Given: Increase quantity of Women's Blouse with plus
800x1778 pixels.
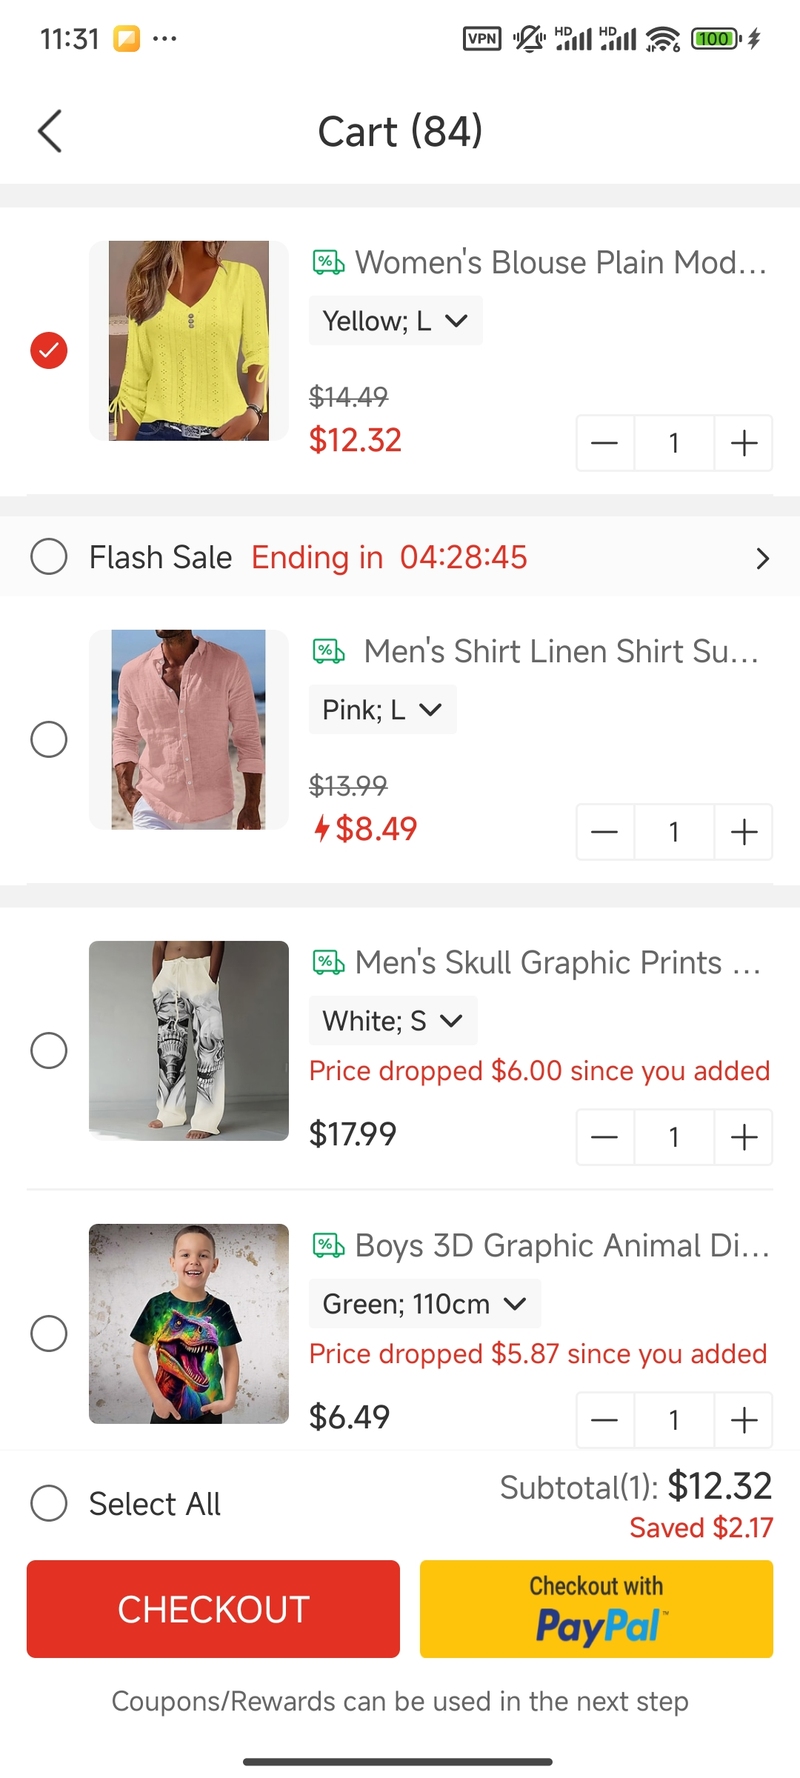Looking at the screenshot, I should (743, 443).
